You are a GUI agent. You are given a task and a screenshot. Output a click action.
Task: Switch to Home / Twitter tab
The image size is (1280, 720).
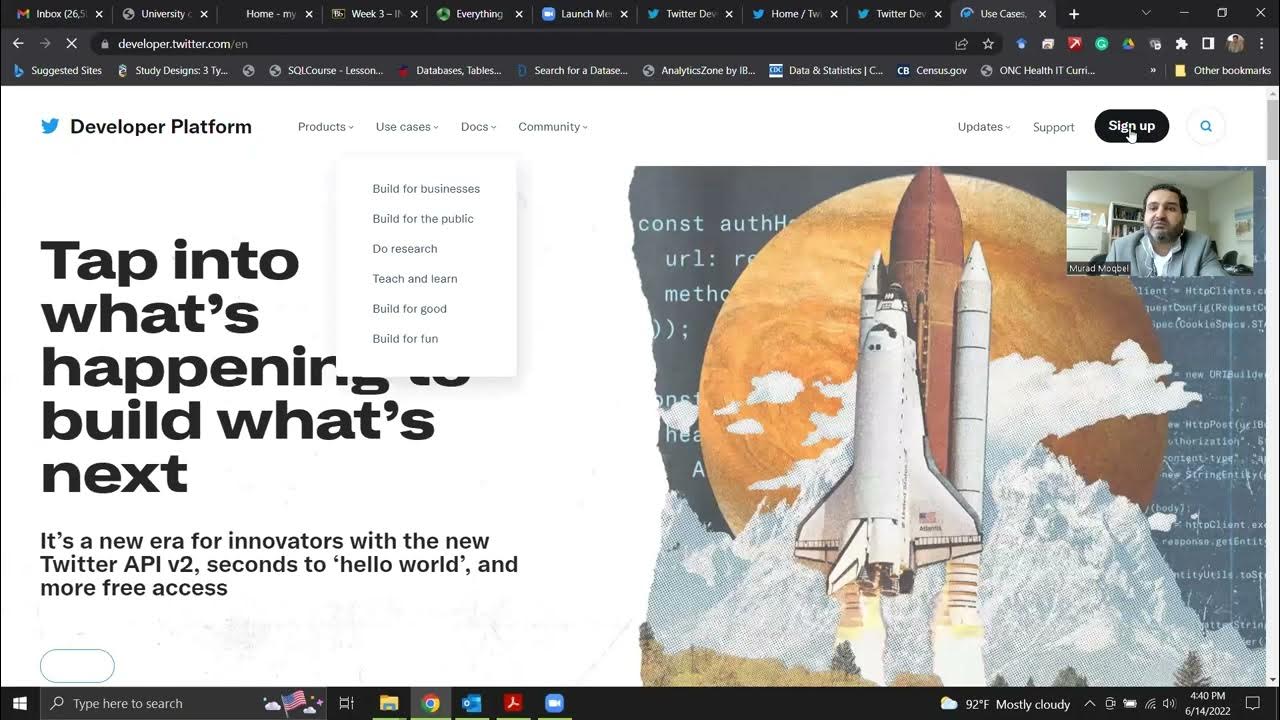[795, 14]
